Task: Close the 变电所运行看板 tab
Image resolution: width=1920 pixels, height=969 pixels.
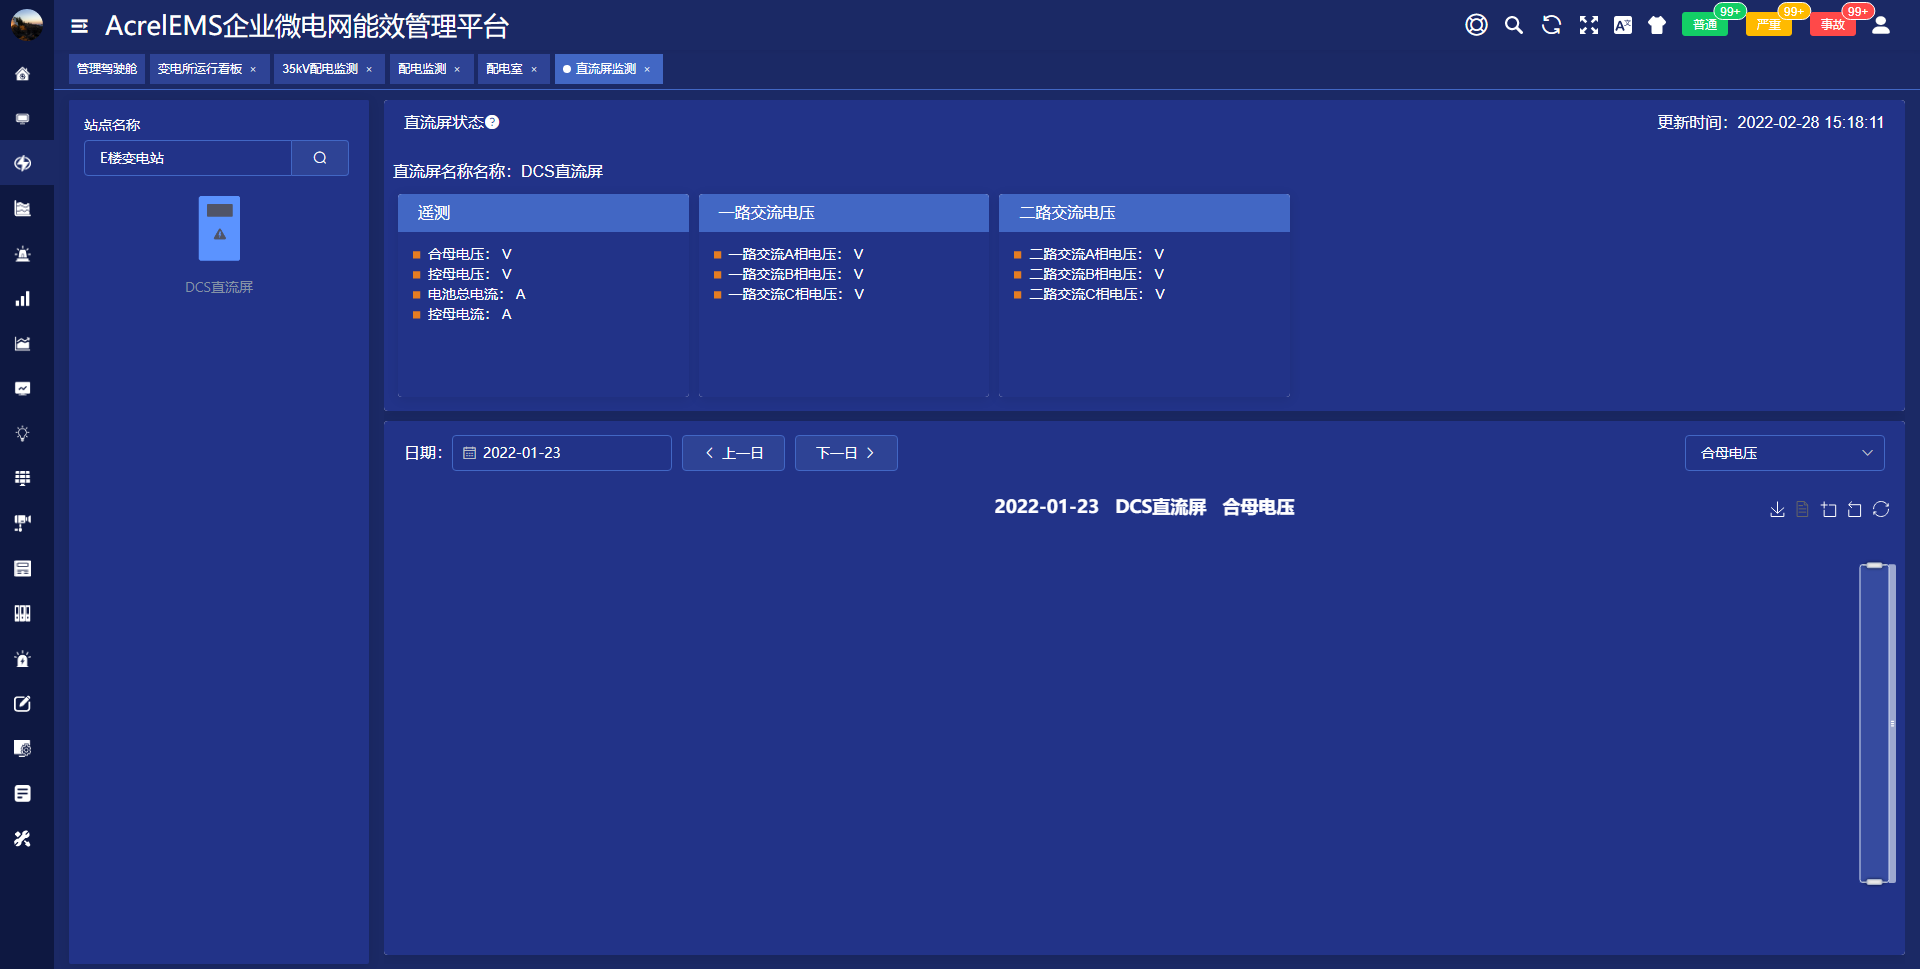Action: click(254, 70)
